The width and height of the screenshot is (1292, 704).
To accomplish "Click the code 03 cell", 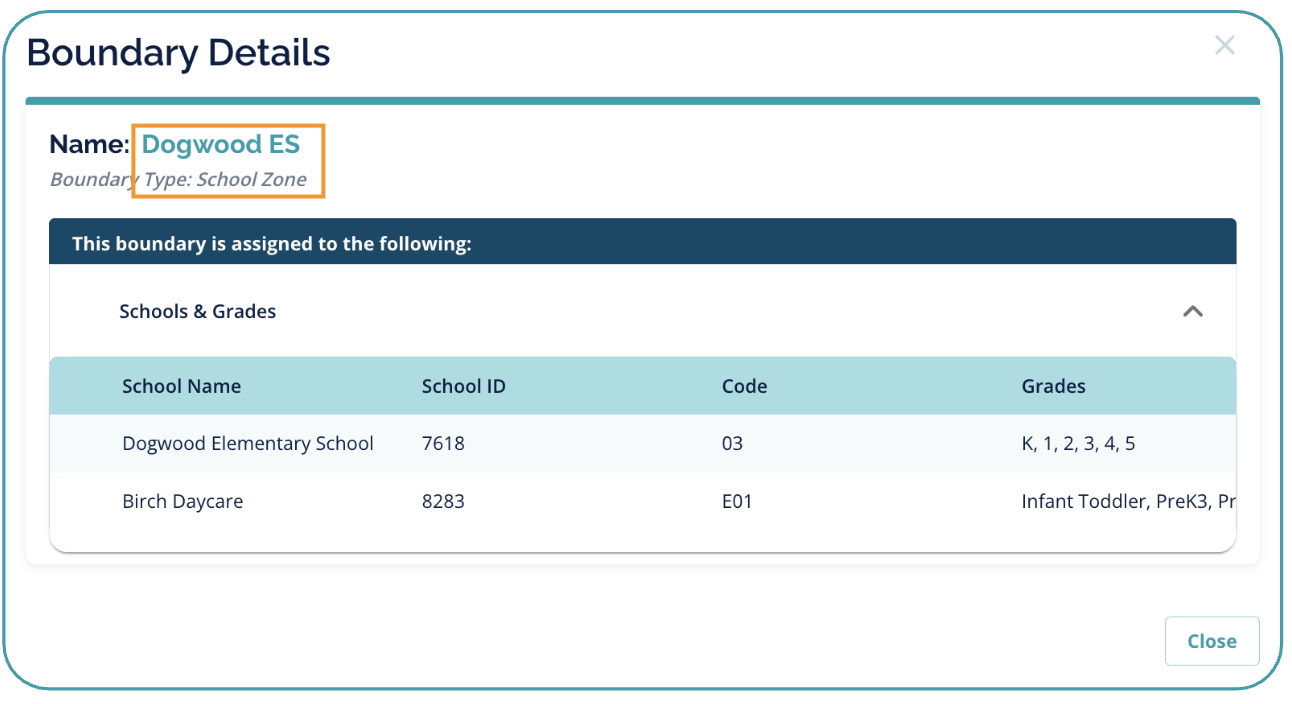I will click(732, 443).
